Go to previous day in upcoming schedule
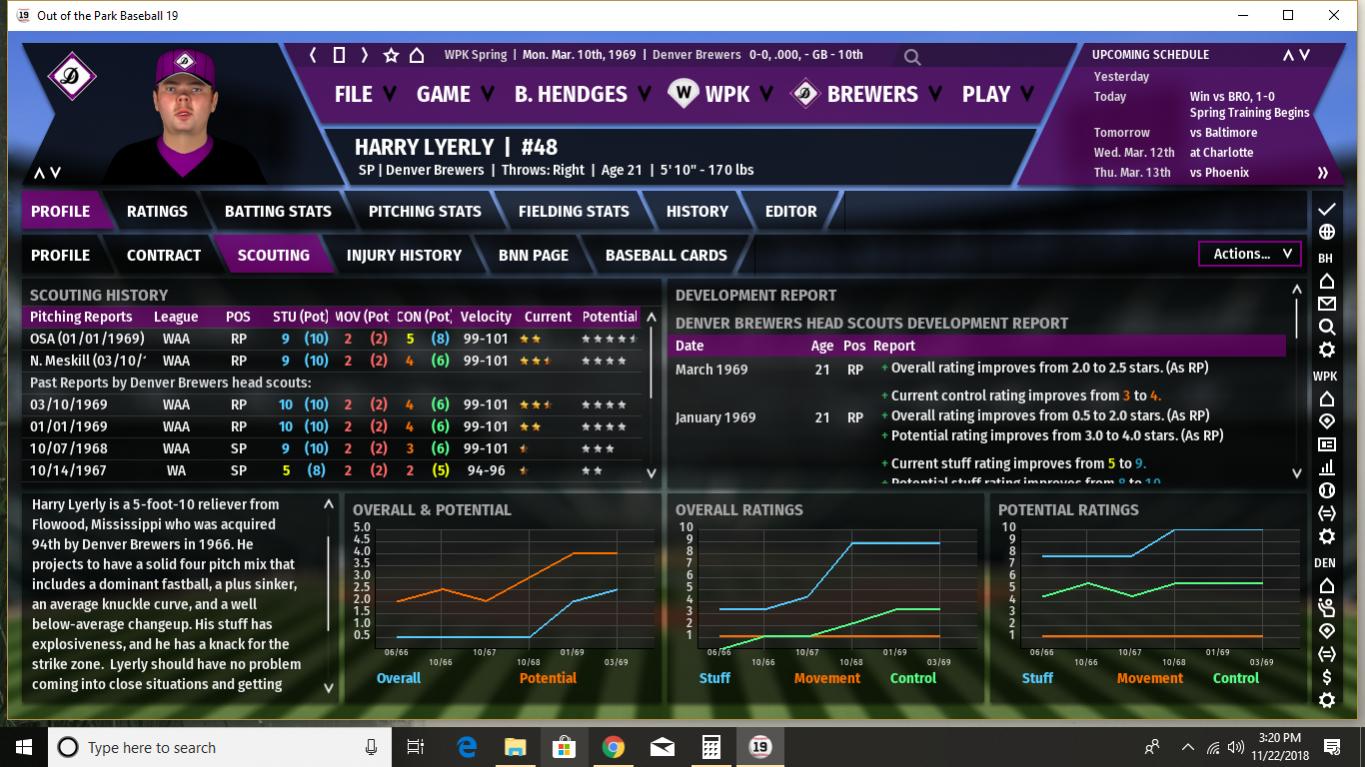 [1288, 55]
